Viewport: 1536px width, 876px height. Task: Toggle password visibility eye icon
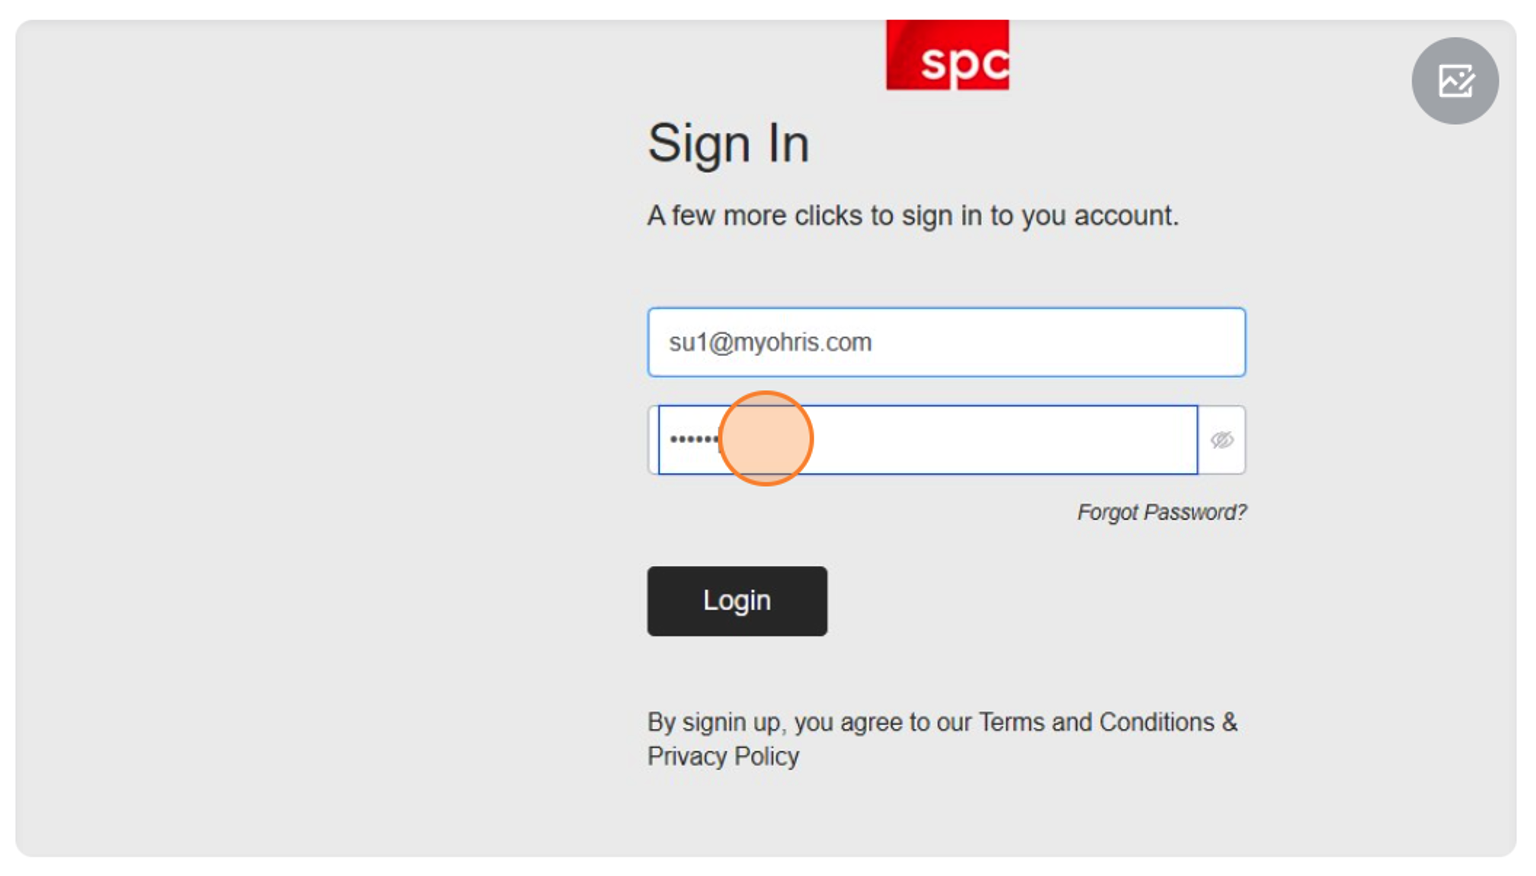pyautogui.click(x=1221, y=440)
